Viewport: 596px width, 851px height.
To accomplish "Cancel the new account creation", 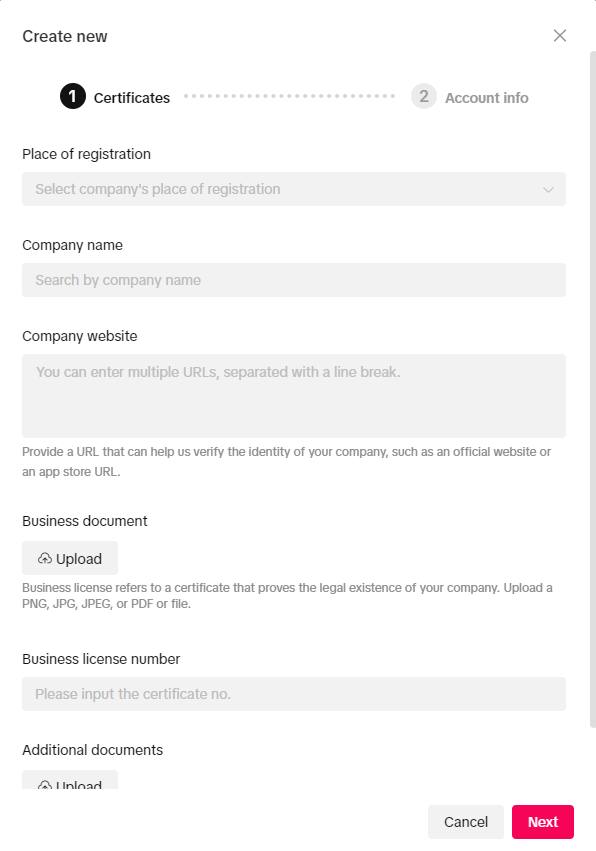I will click(466, 822).
